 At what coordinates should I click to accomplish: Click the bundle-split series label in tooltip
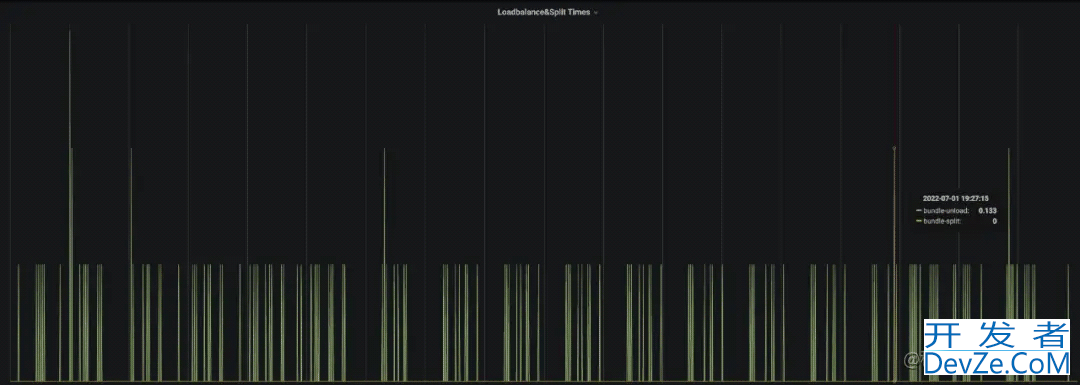(x=942, y=221)
